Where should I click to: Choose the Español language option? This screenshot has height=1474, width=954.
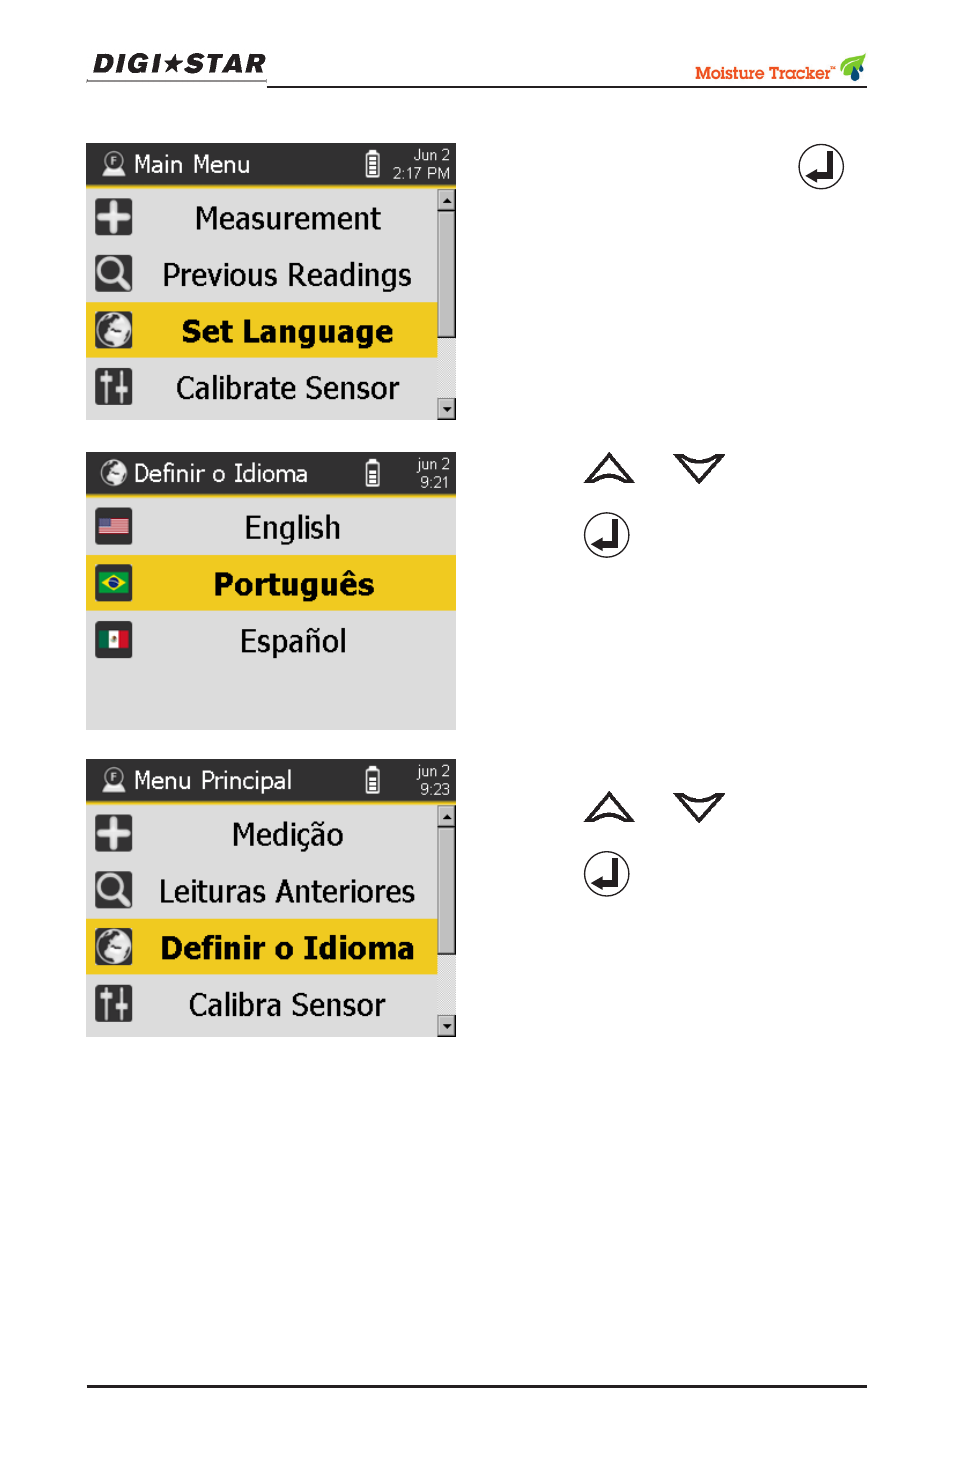[x=271, y=640]
